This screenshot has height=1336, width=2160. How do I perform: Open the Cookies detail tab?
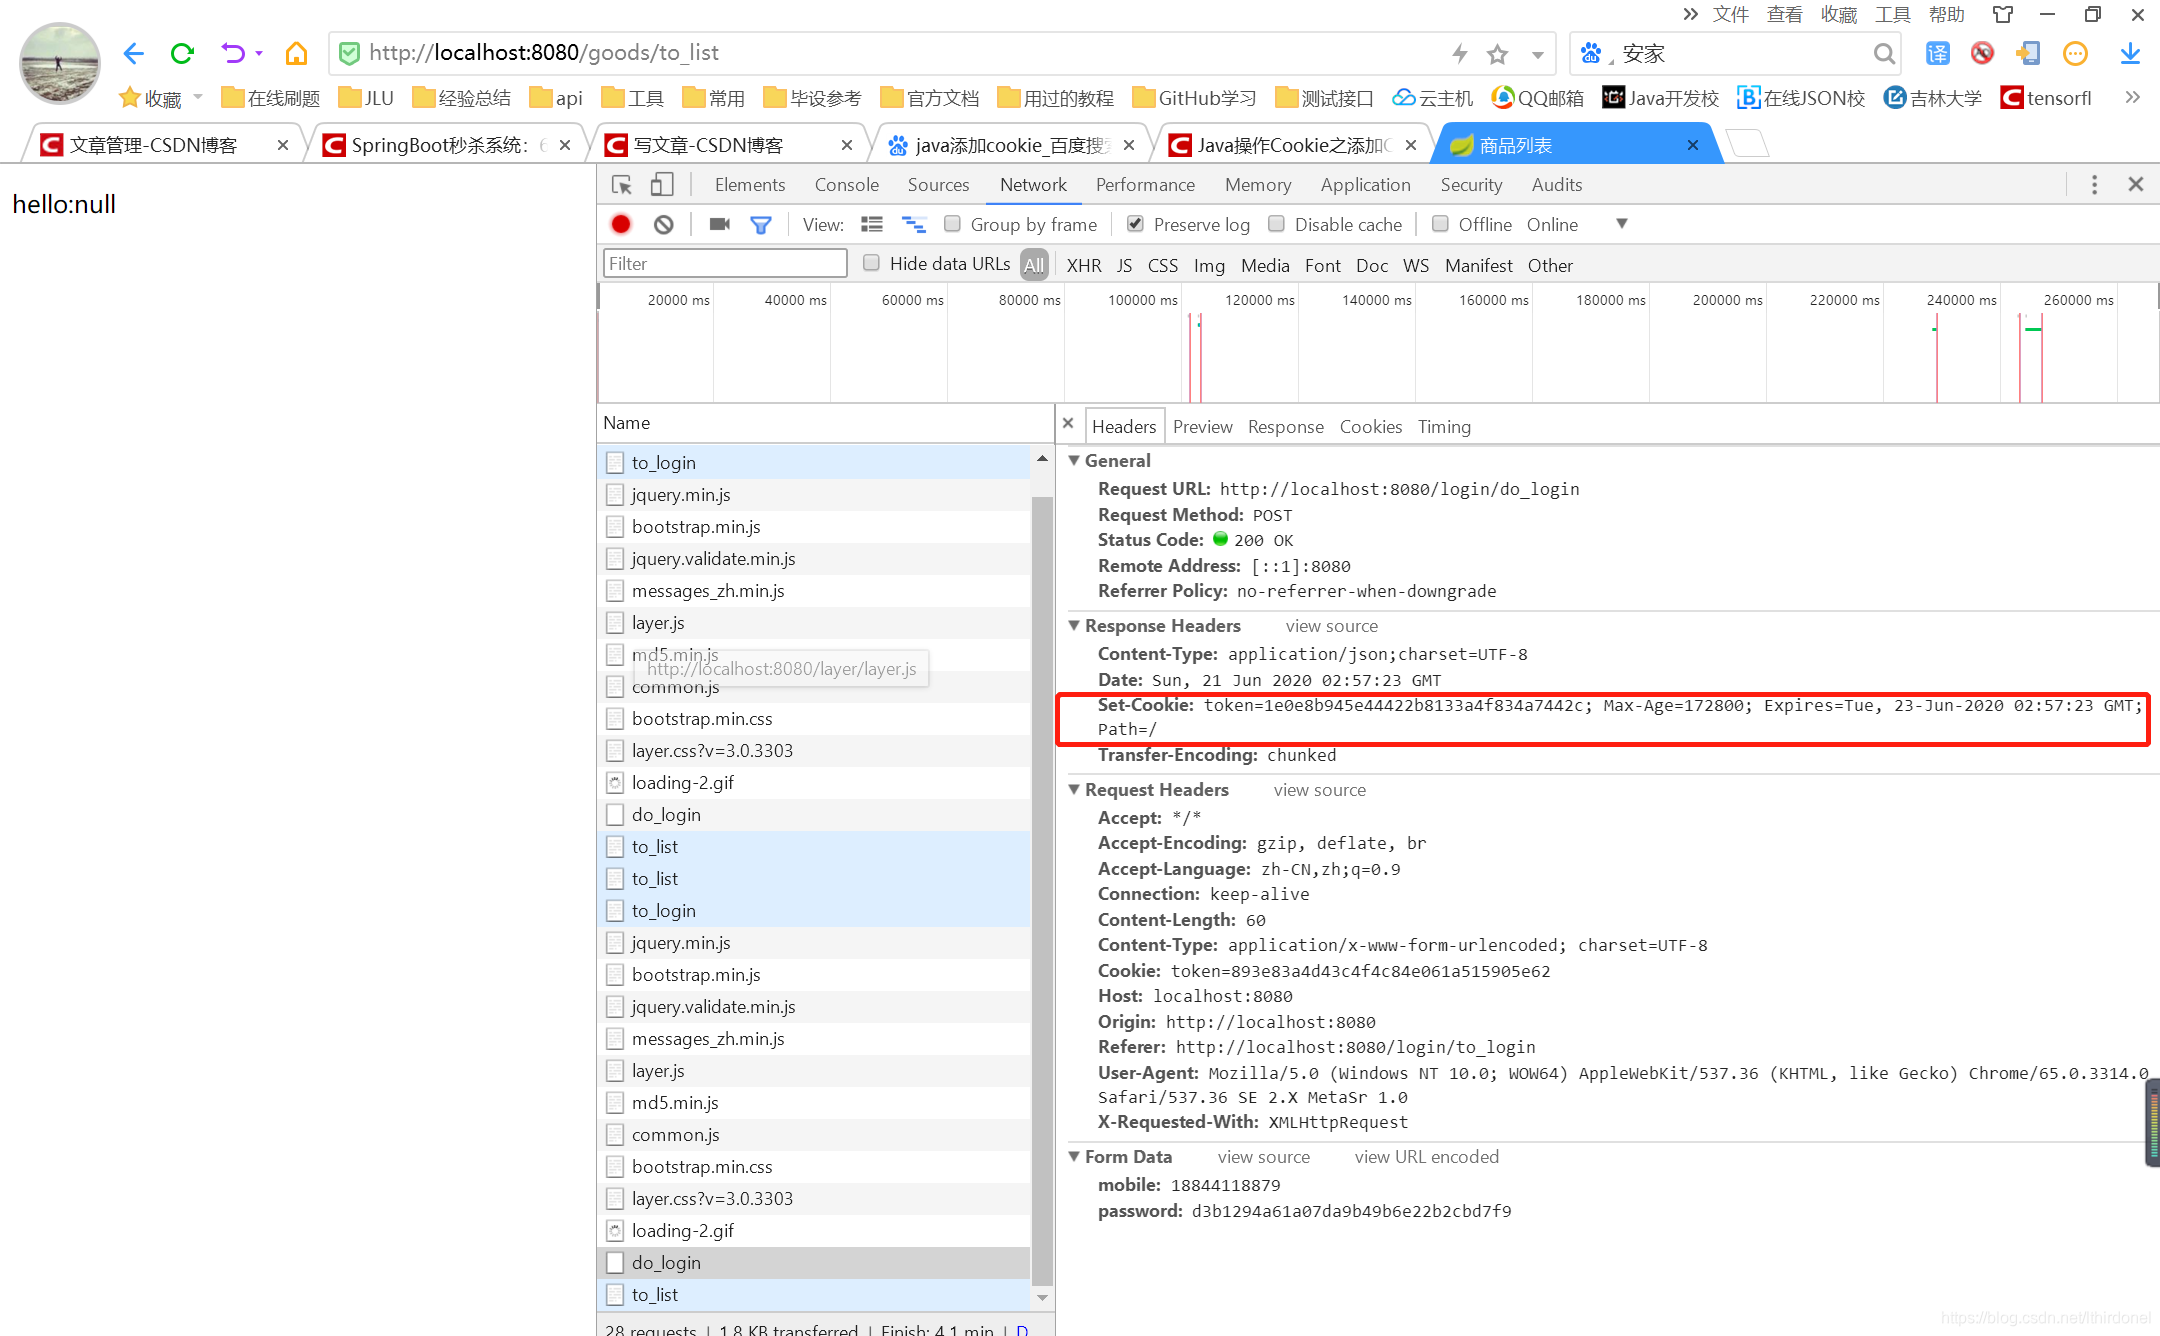tap(1370, 427)
